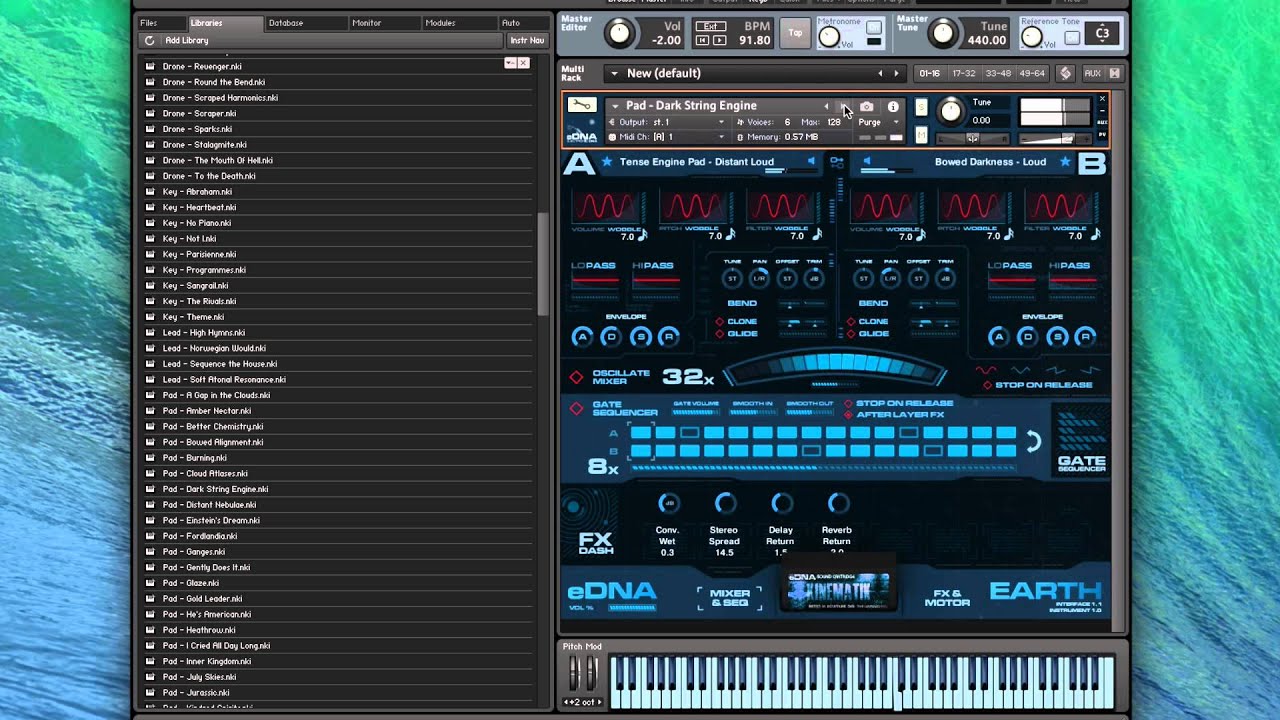Click the speaker icon for layer A

pos(811,161)
